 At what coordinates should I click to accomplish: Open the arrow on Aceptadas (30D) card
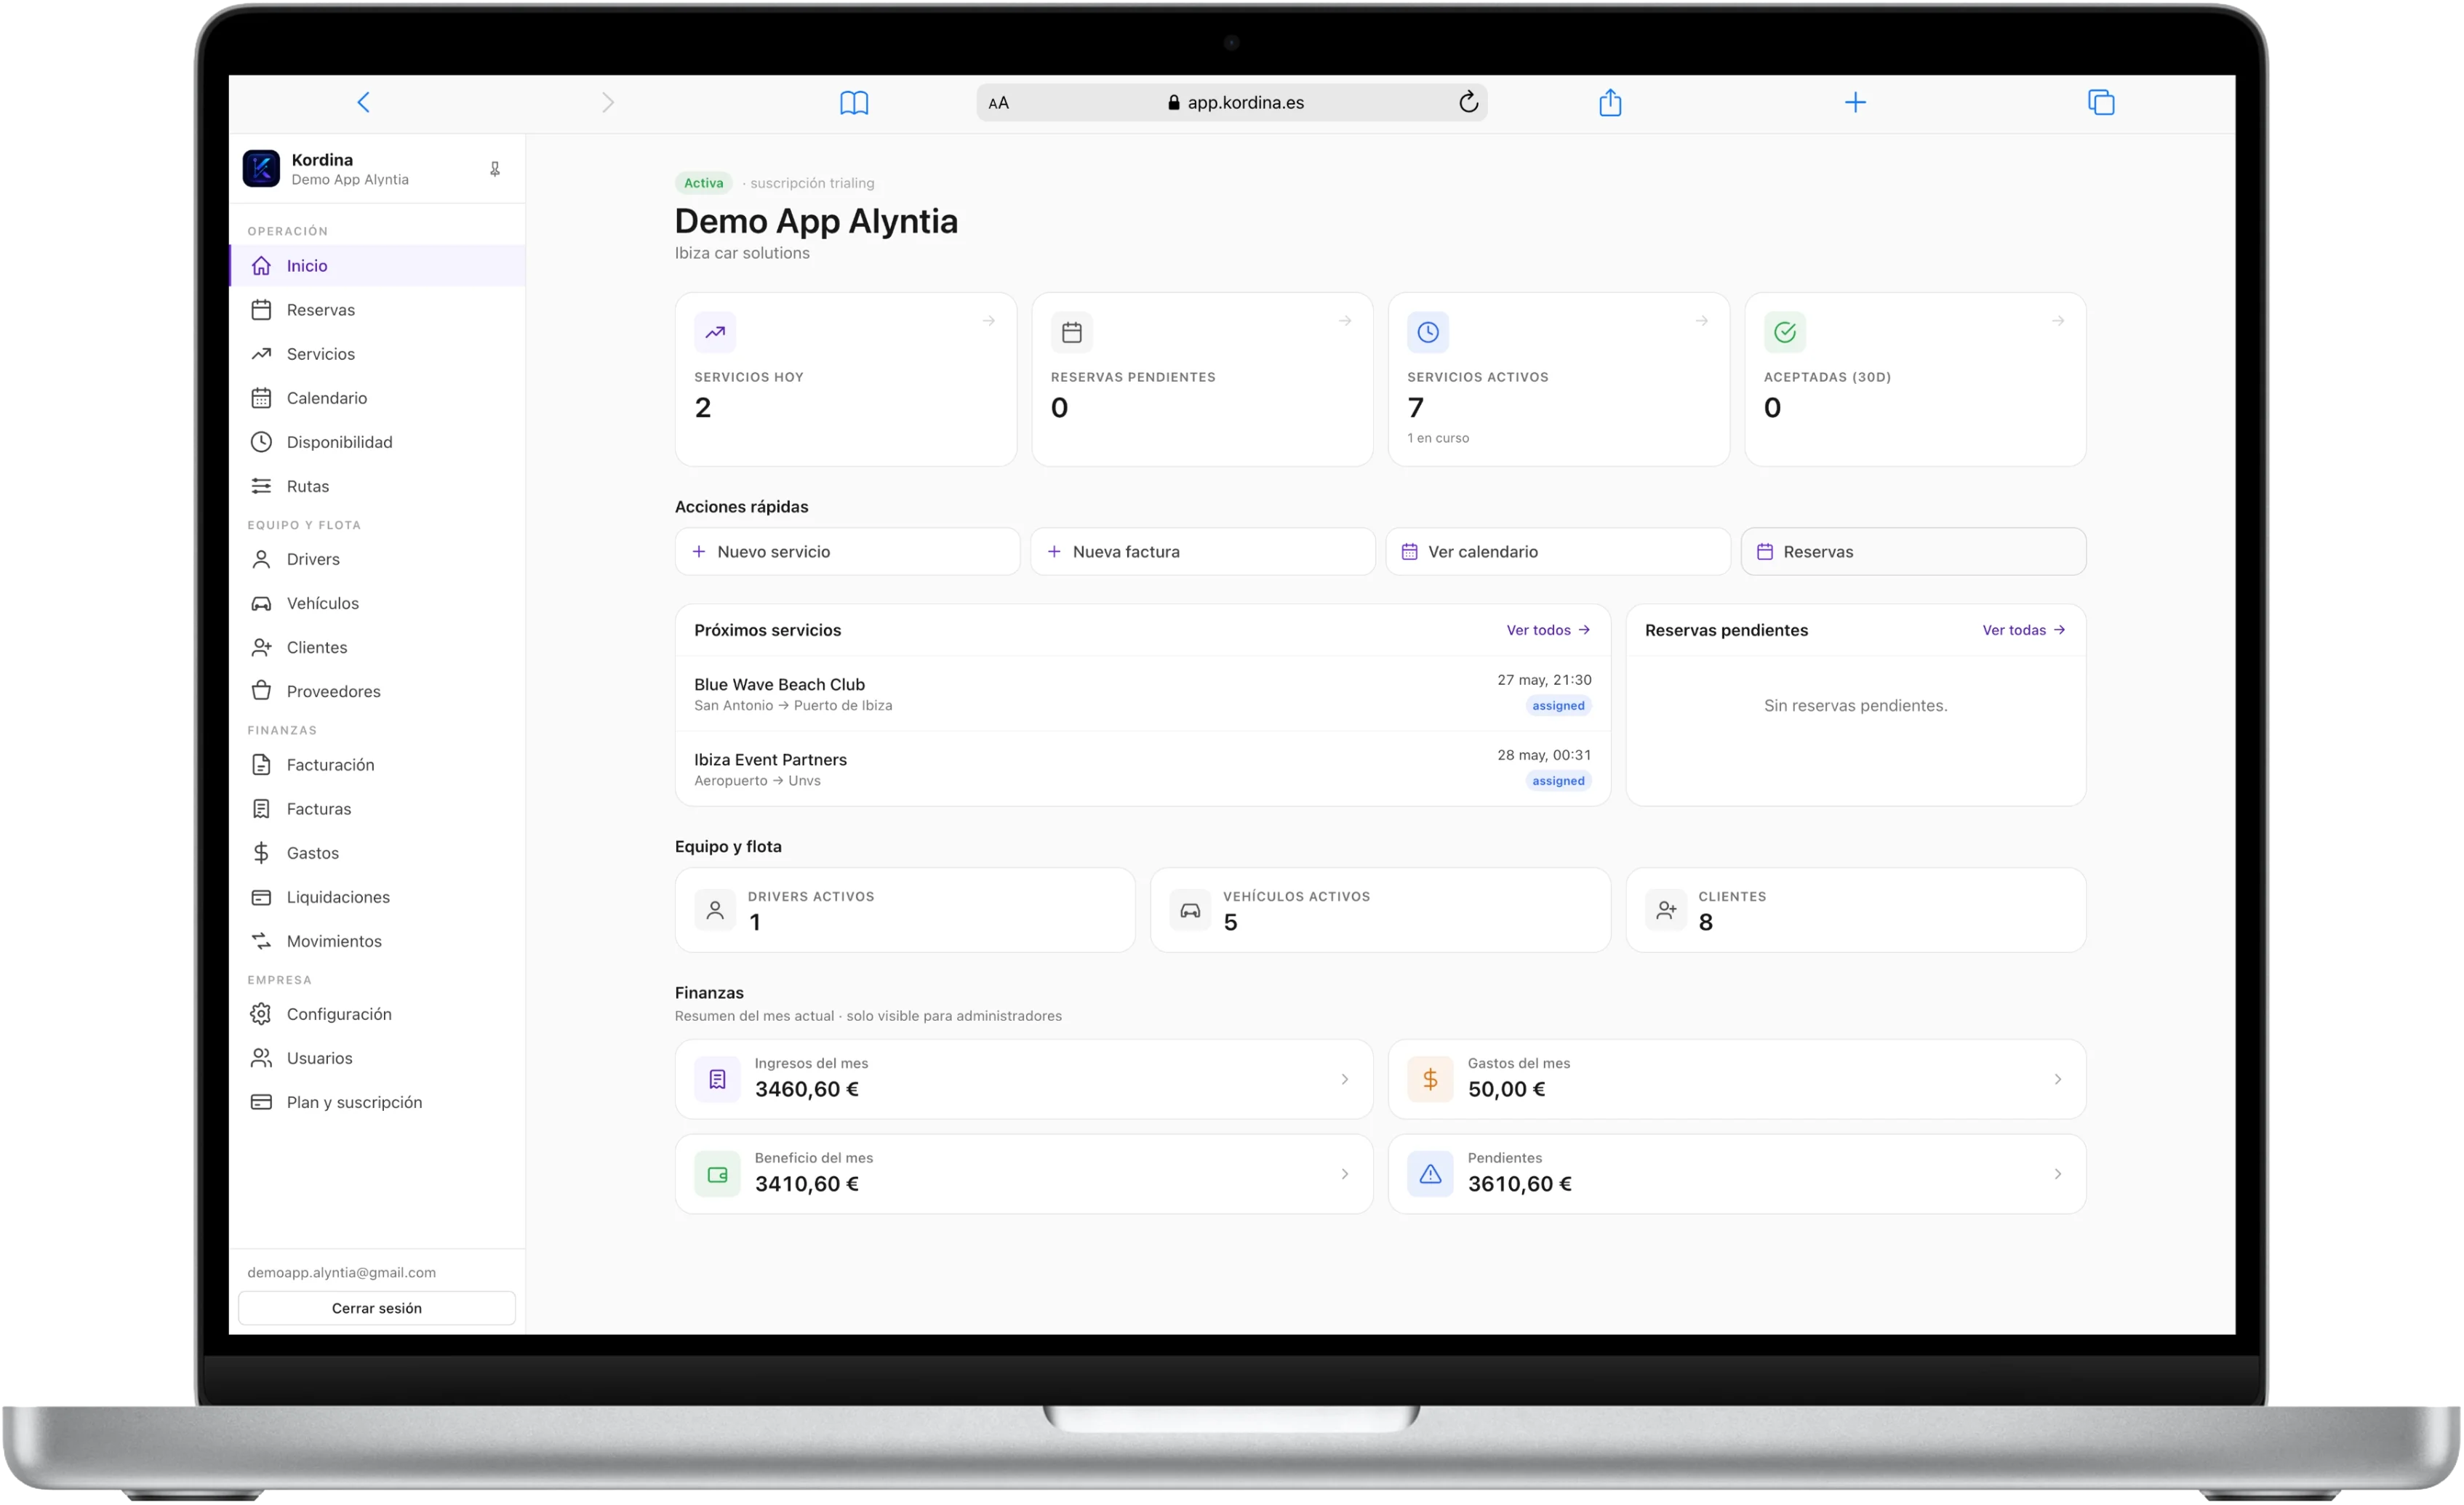coord(2058,321)
